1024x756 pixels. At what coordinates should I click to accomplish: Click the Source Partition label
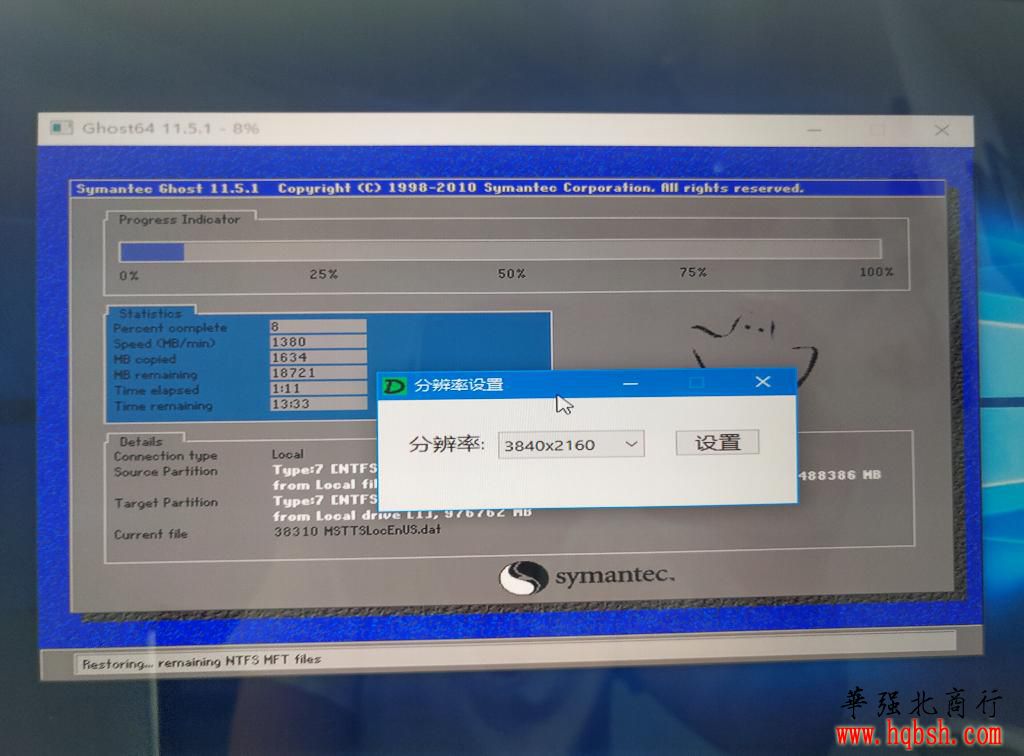[x=165, y=471]
